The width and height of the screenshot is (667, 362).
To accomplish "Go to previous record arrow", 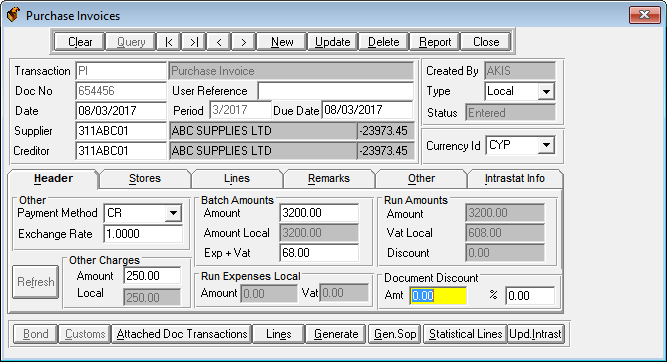I will [x=219, y=42].
